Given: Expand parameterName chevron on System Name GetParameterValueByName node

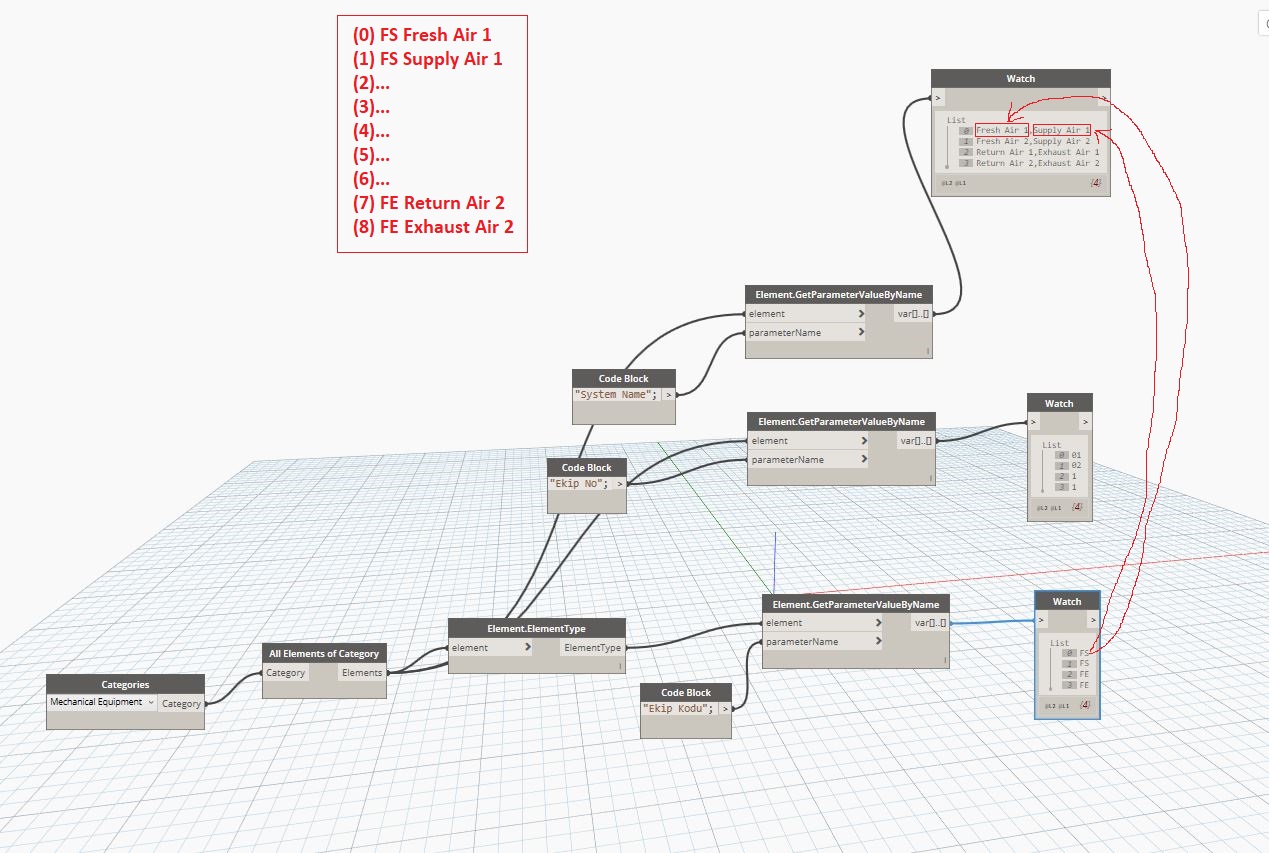Looking at the screenshot, I should tap(860, 332).
